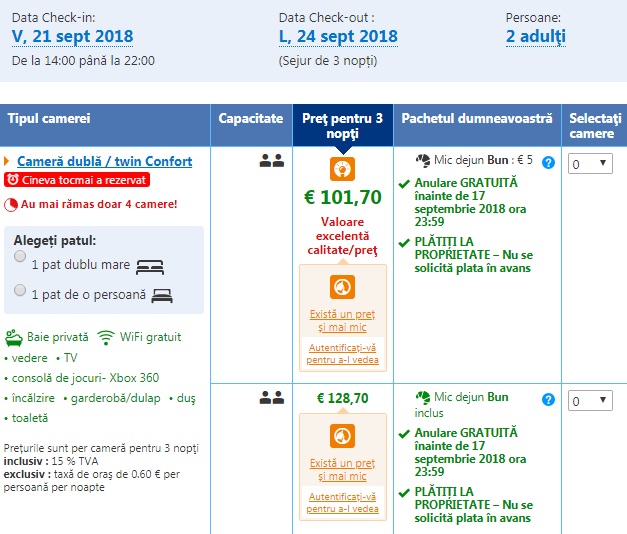Screen dimensions: 627x534
Task: Change the check-in date V, 21 sept 2018
Action: pyautogui.click(x=72, y=37)
